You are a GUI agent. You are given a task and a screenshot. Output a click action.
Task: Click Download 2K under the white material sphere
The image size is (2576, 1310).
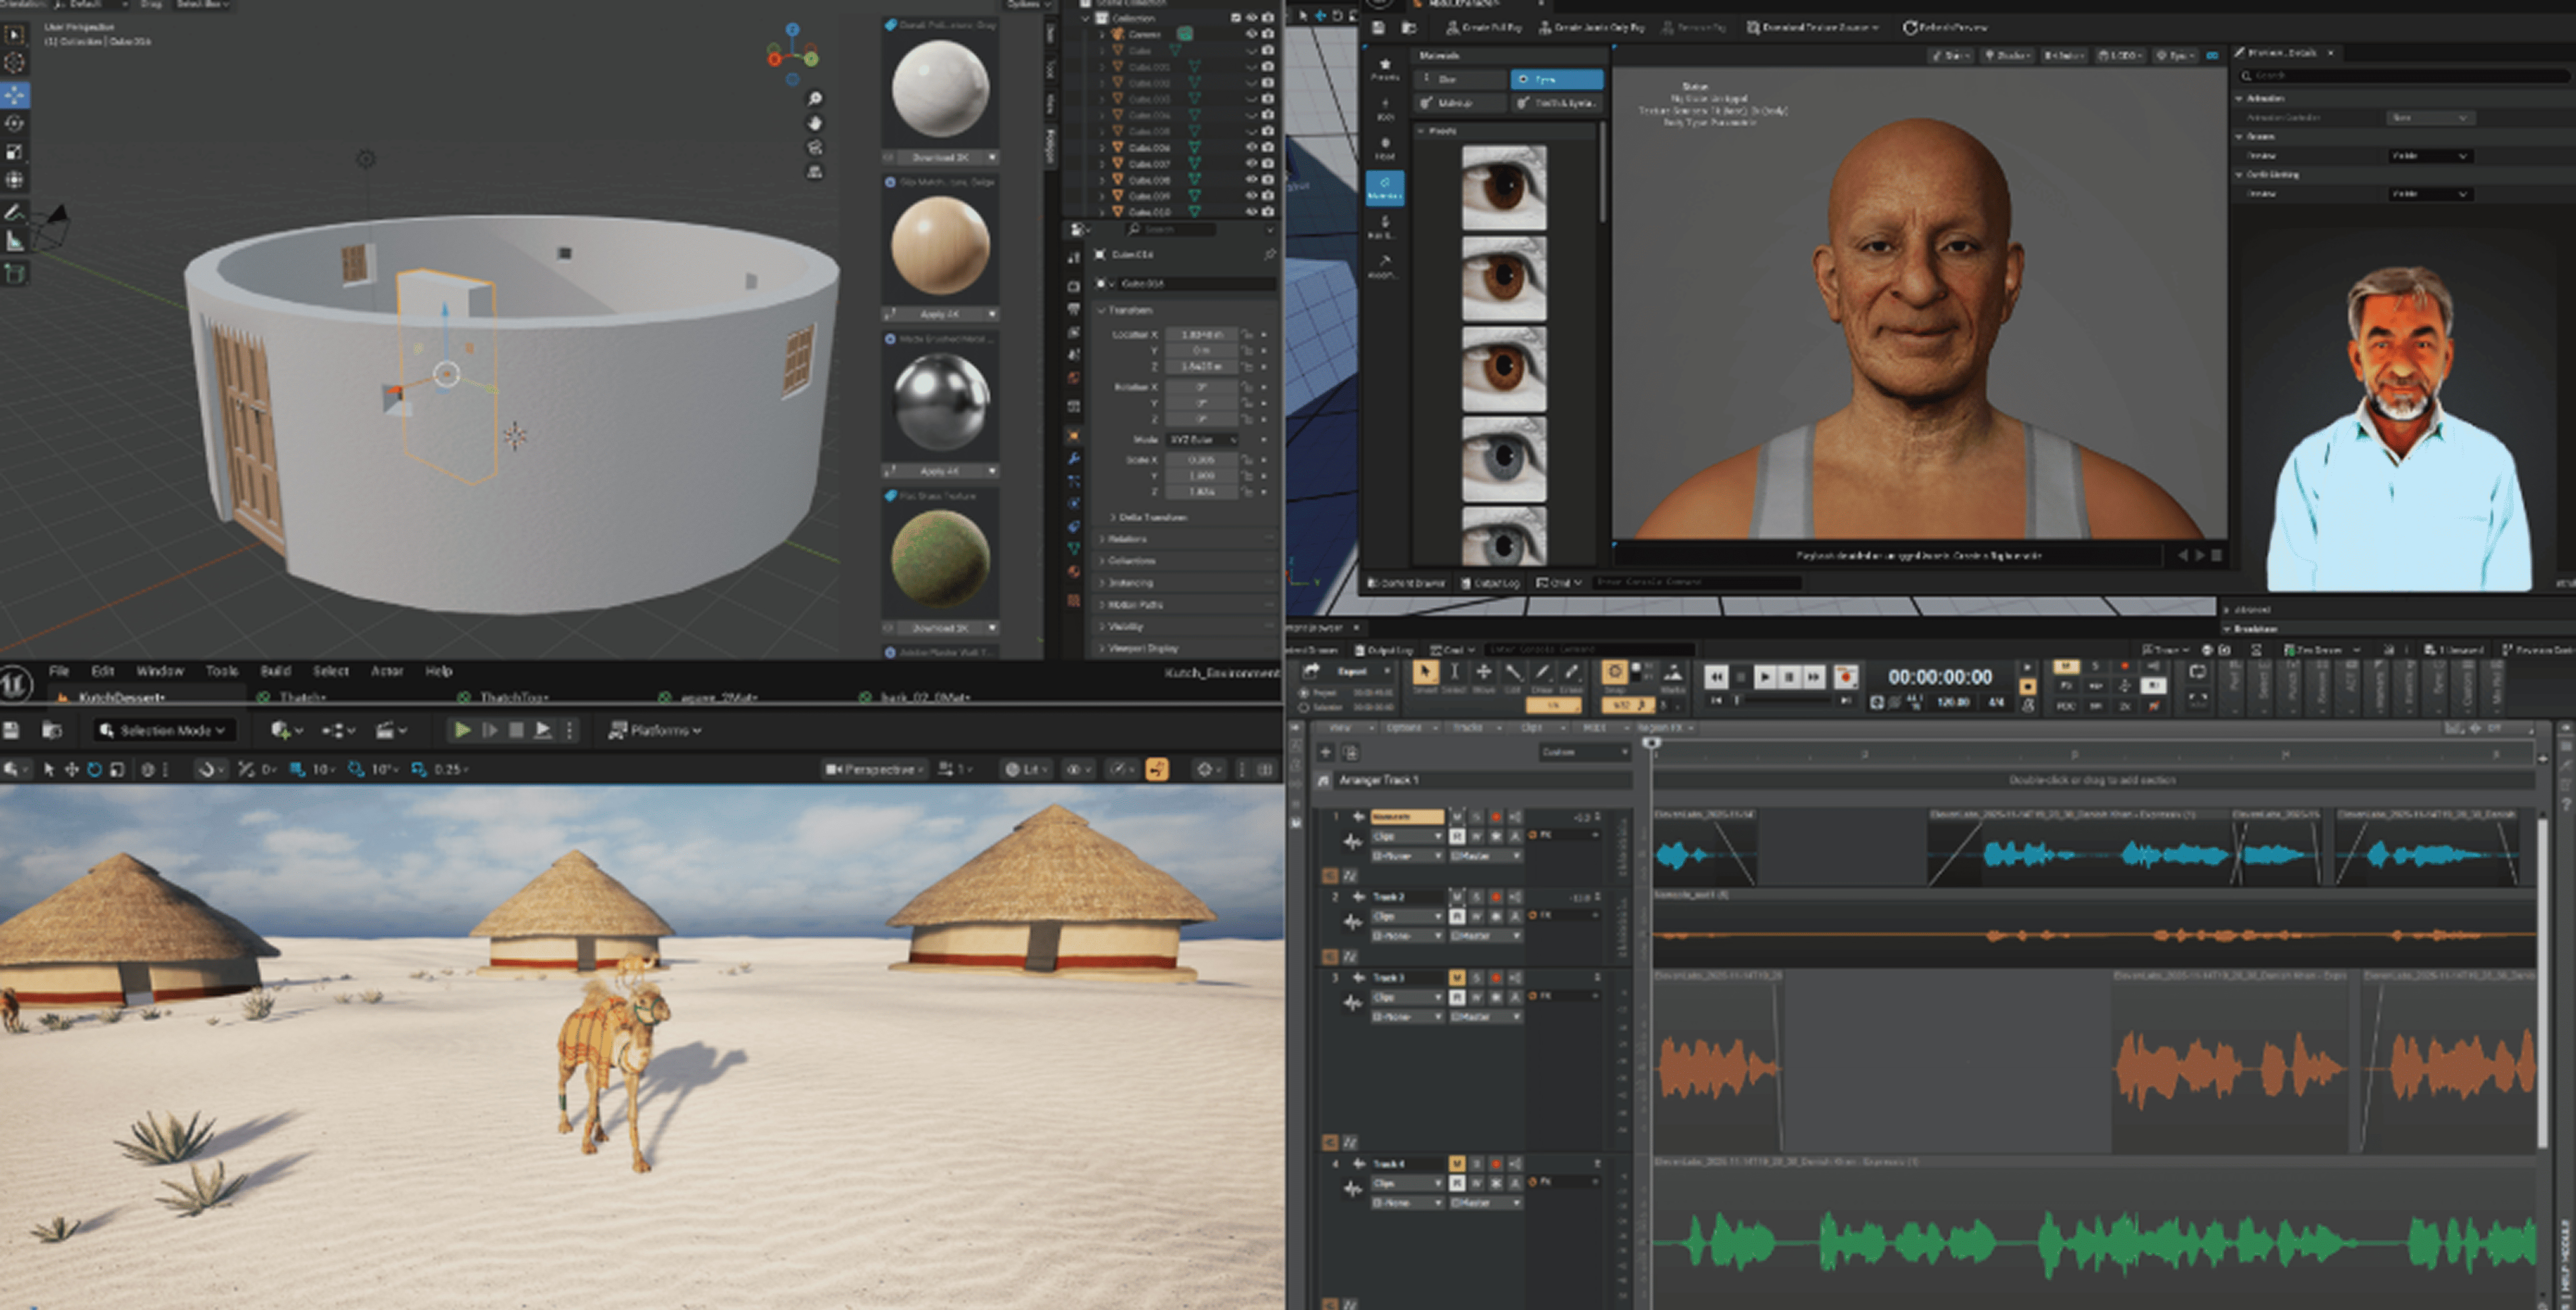pyautogui.click(x=940, y=157)
